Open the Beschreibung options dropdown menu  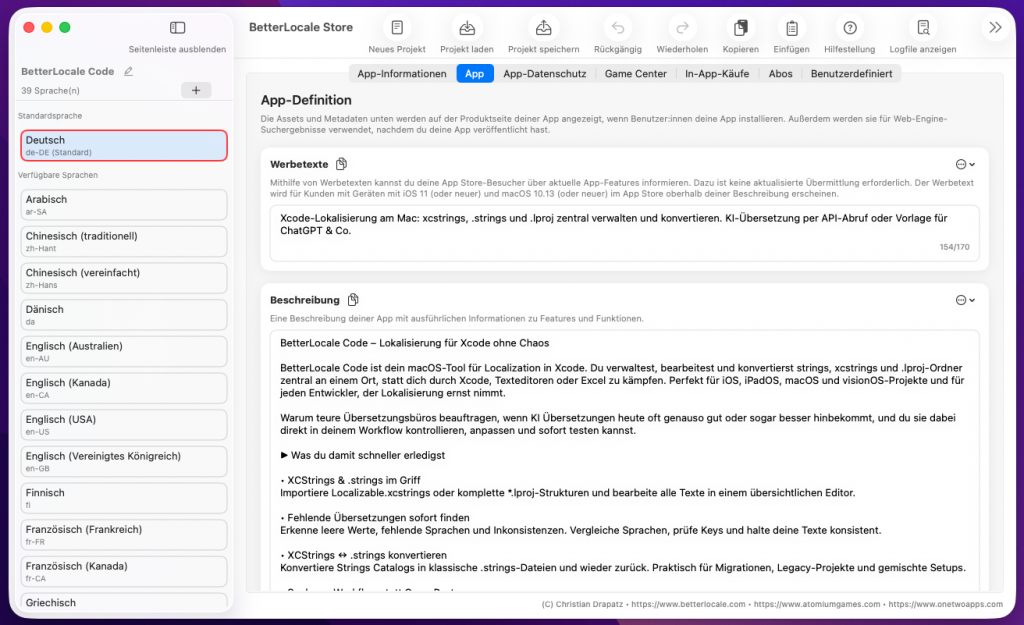965,300
